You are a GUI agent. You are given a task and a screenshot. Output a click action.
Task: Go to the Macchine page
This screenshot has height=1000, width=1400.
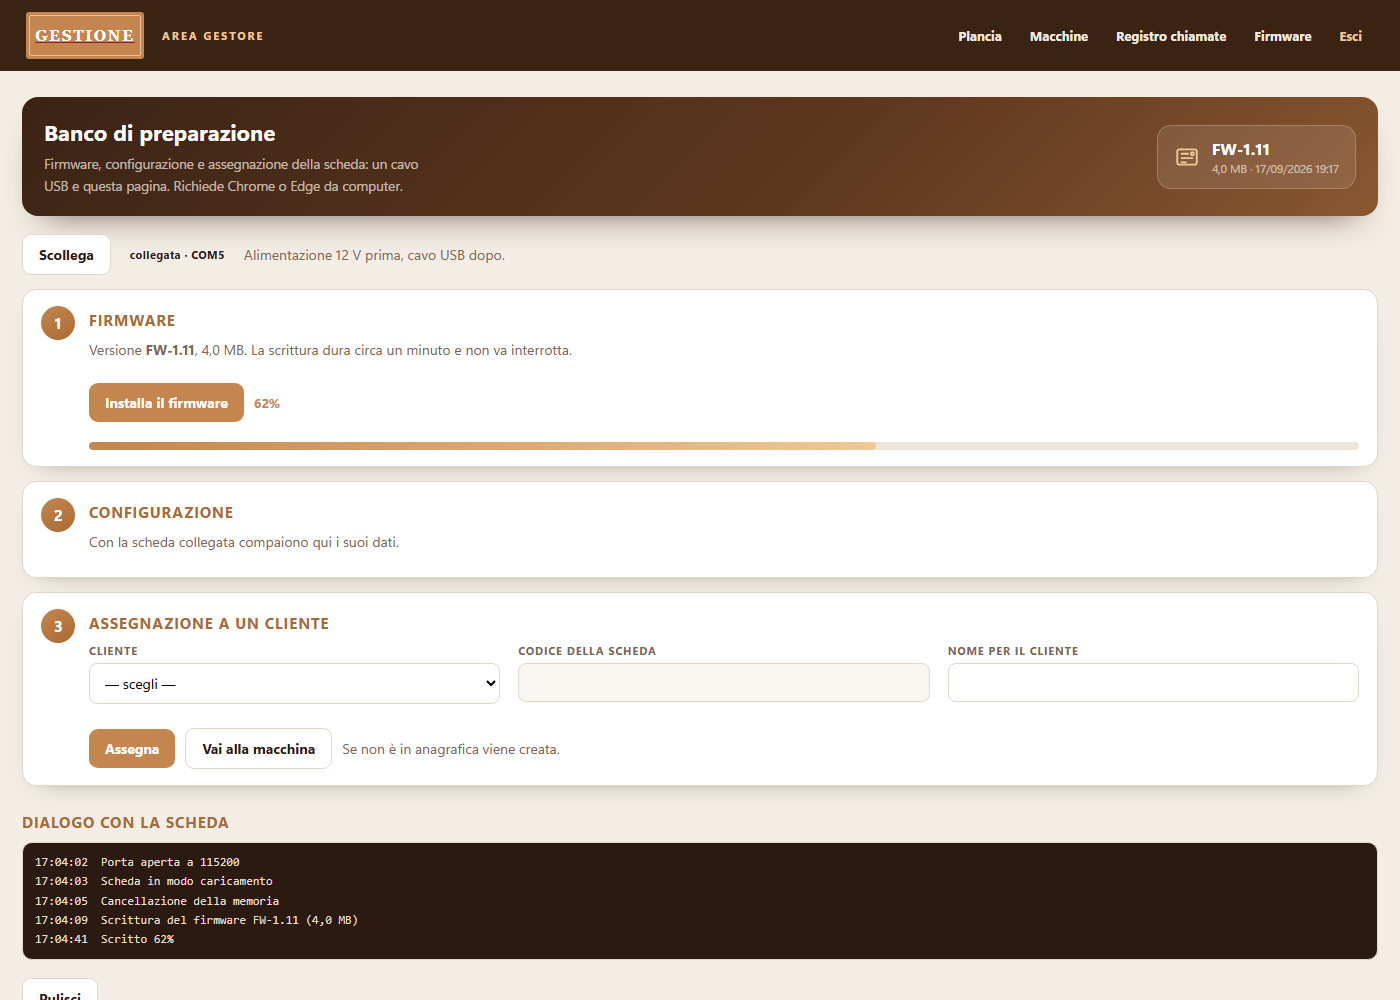1059,36
